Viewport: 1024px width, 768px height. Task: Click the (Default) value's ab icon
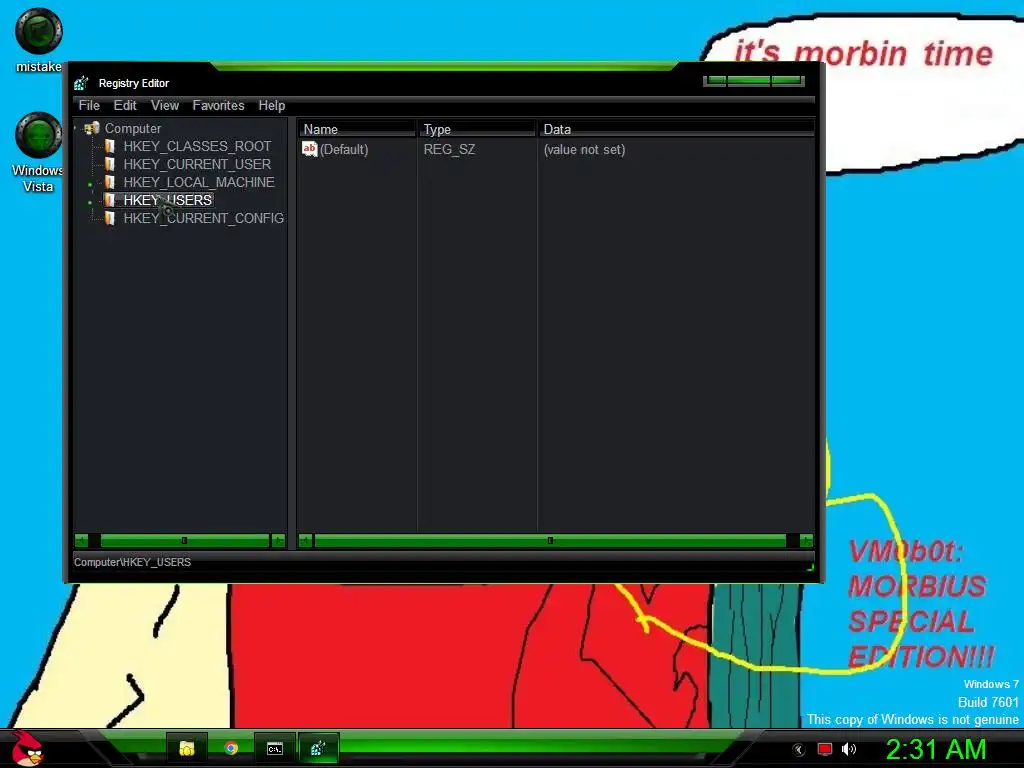point(310,149)
